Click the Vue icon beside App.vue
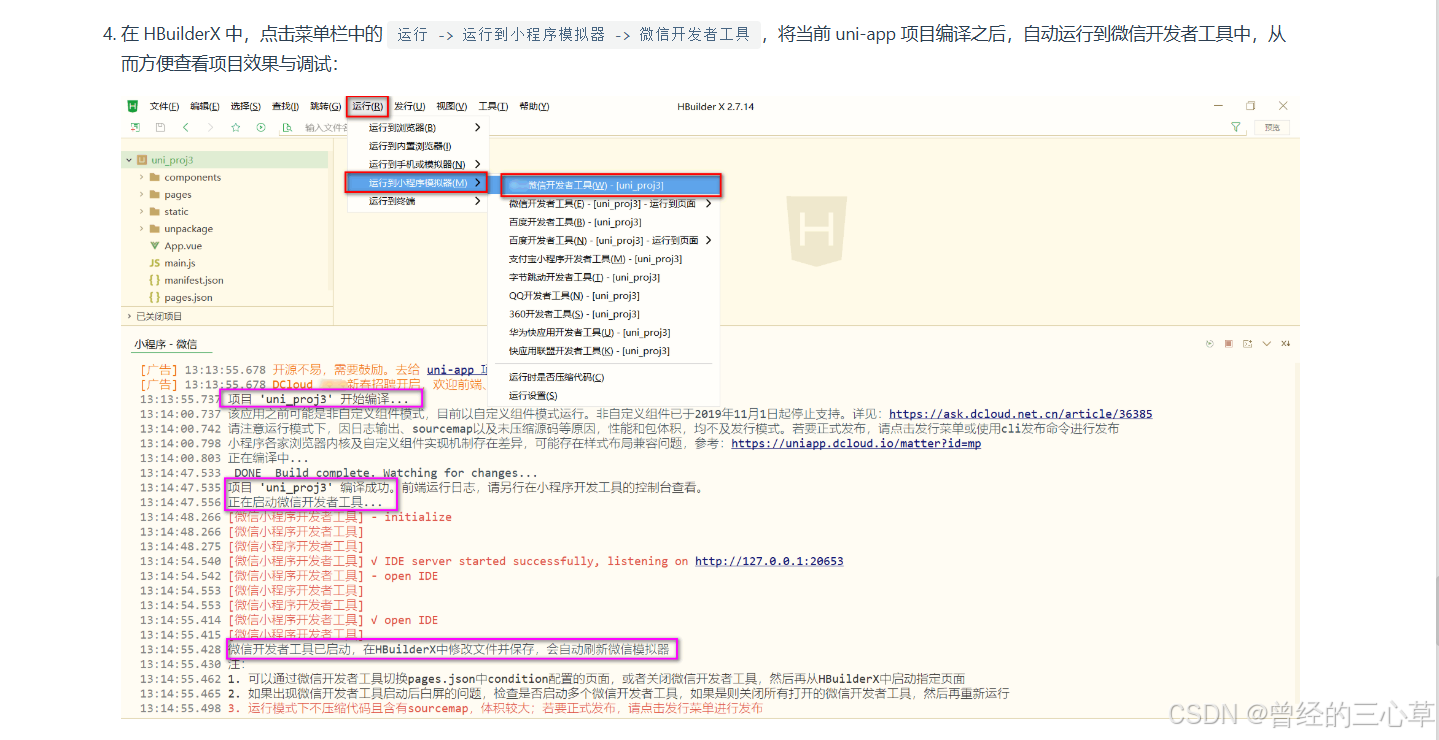This screenshot has width=1439, height=740. pos(155,245)
